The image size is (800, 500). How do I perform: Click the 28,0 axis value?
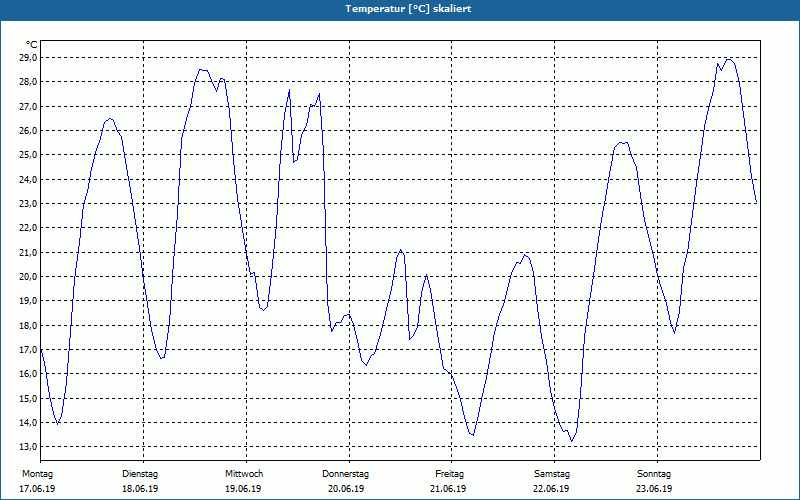(x=28, y=82)
